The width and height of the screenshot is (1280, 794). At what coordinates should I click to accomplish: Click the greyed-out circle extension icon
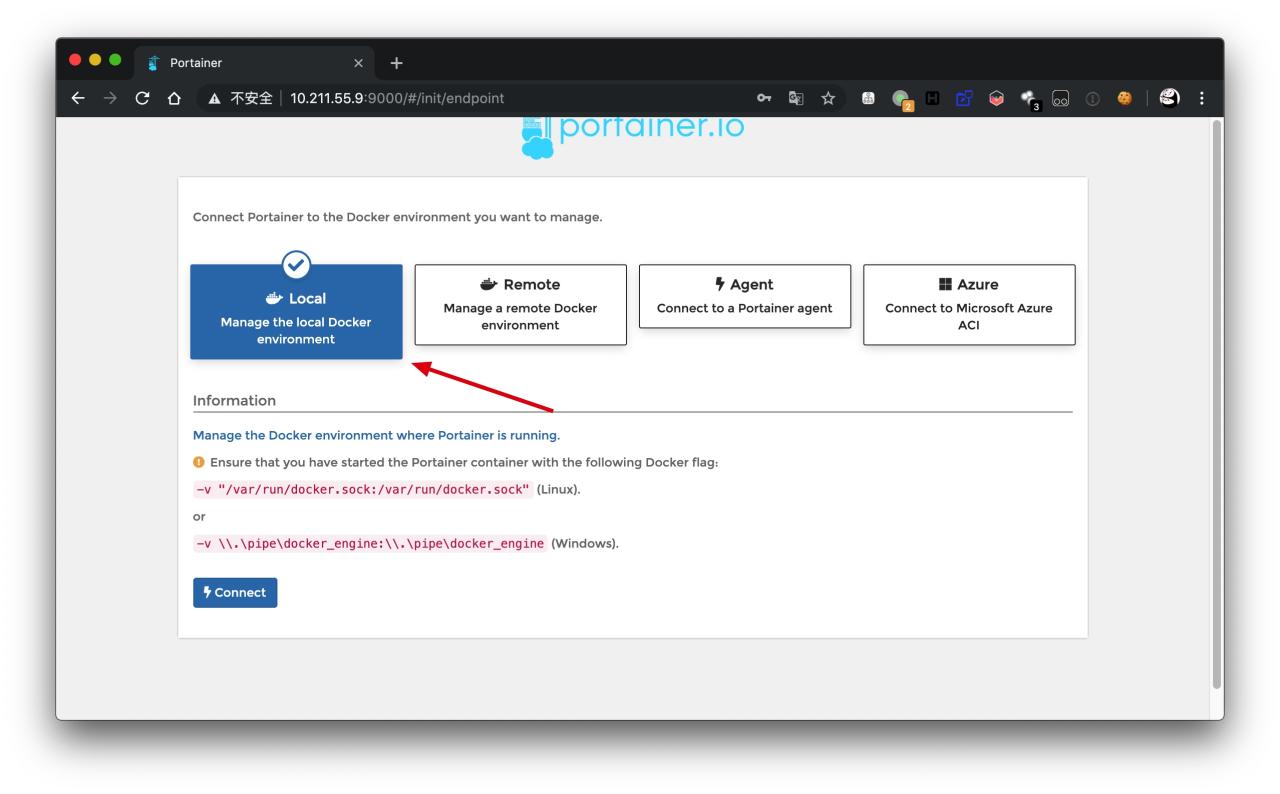click(x=1092, y=98)
